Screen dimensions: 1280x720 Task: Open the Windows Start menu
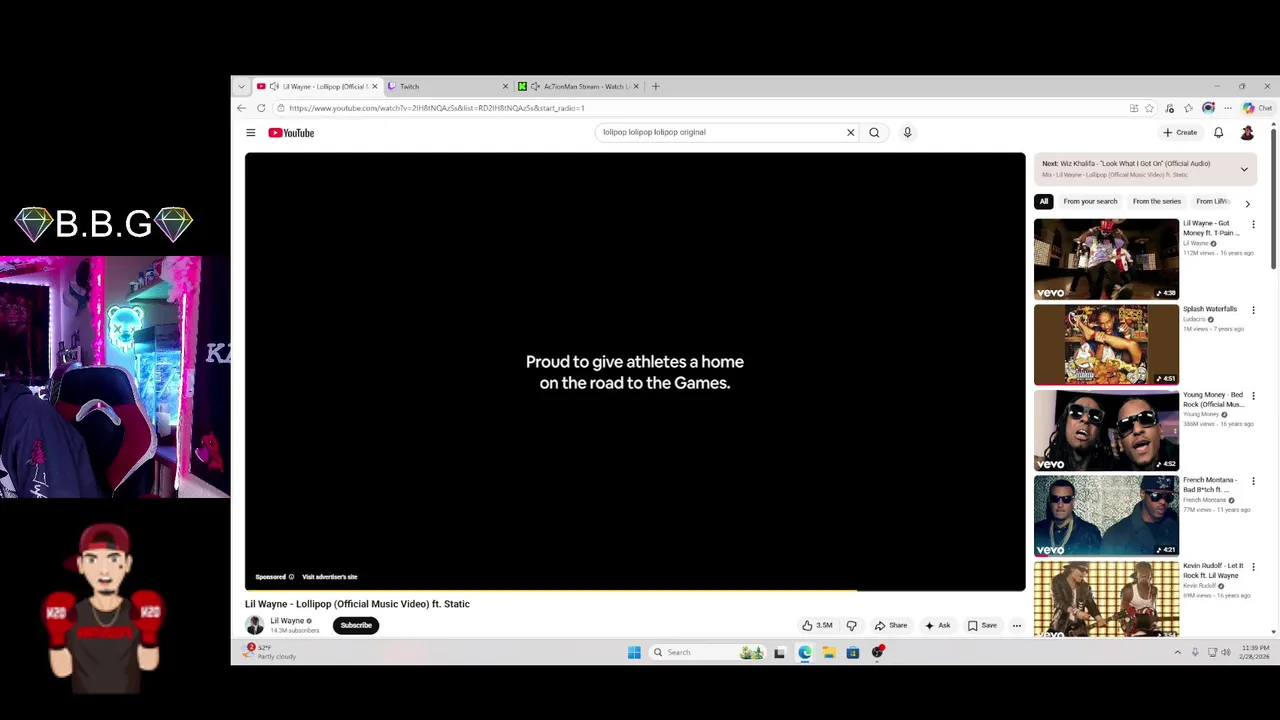click(634, 652)
